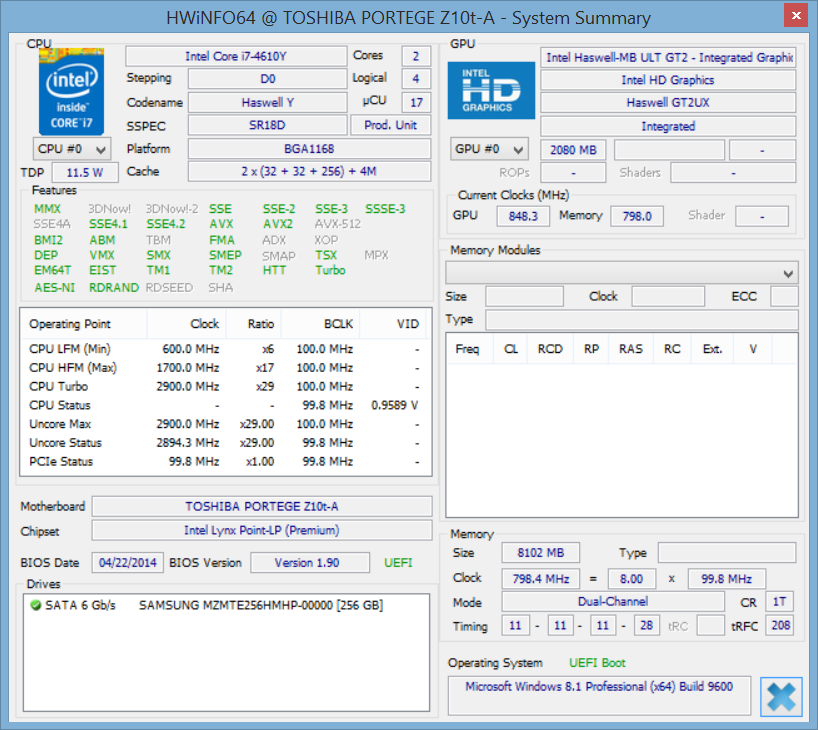Click the Timing value 28
Viewport: 818px width, 730px height.
point(646,625)
